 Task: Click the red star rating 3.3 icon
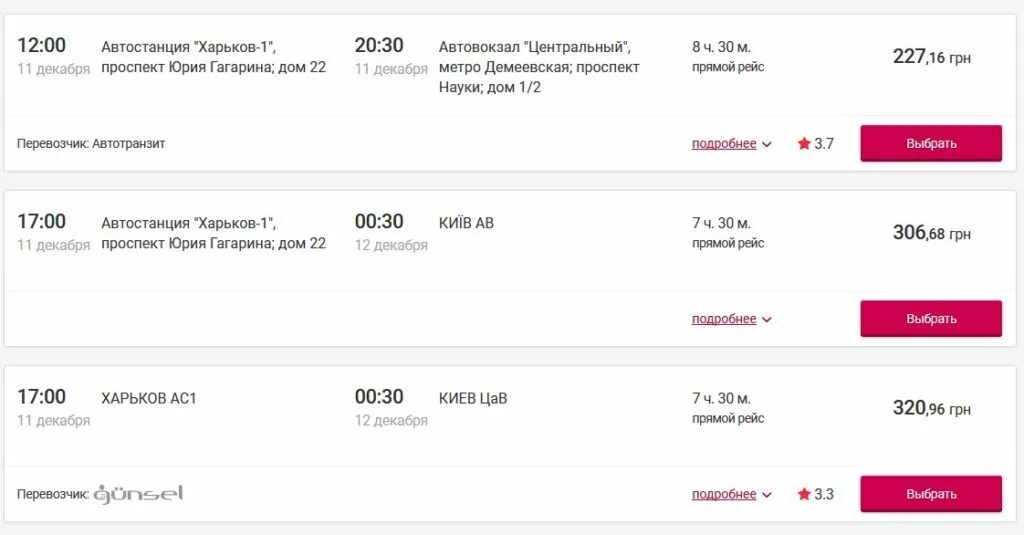point(804,494)
